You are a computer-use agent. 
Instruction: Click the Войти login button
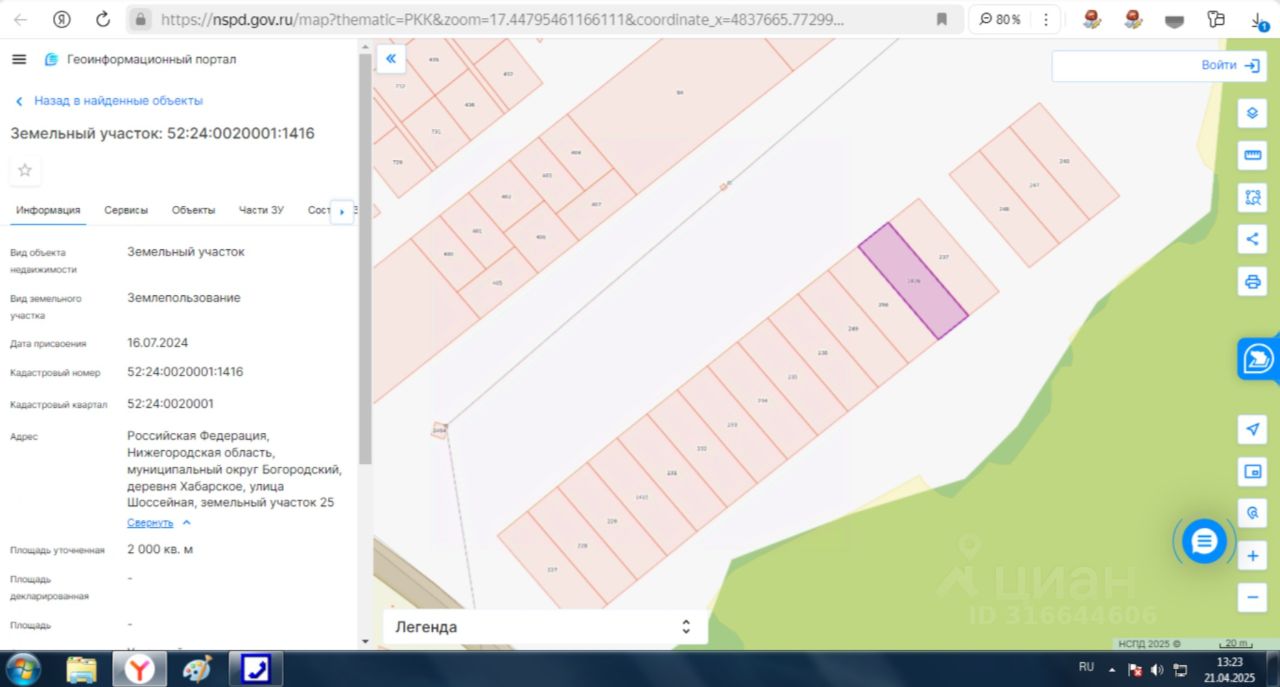(x=1231, y=65)
